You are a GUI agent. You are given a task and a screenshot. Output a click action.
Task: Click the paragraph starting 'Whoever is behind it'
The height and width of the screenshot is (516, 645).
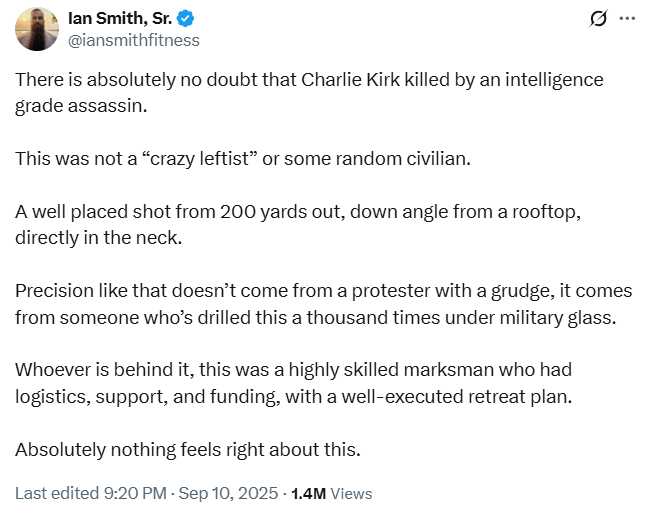click(294, 383)
